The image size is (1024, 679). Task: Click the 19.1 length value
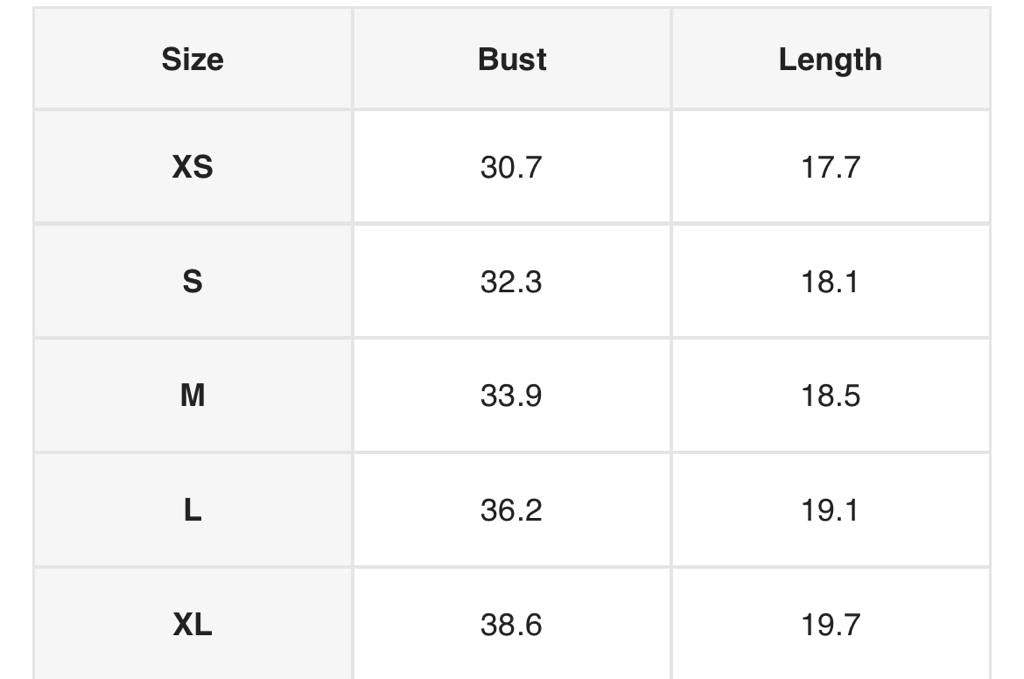pos(830,511)
